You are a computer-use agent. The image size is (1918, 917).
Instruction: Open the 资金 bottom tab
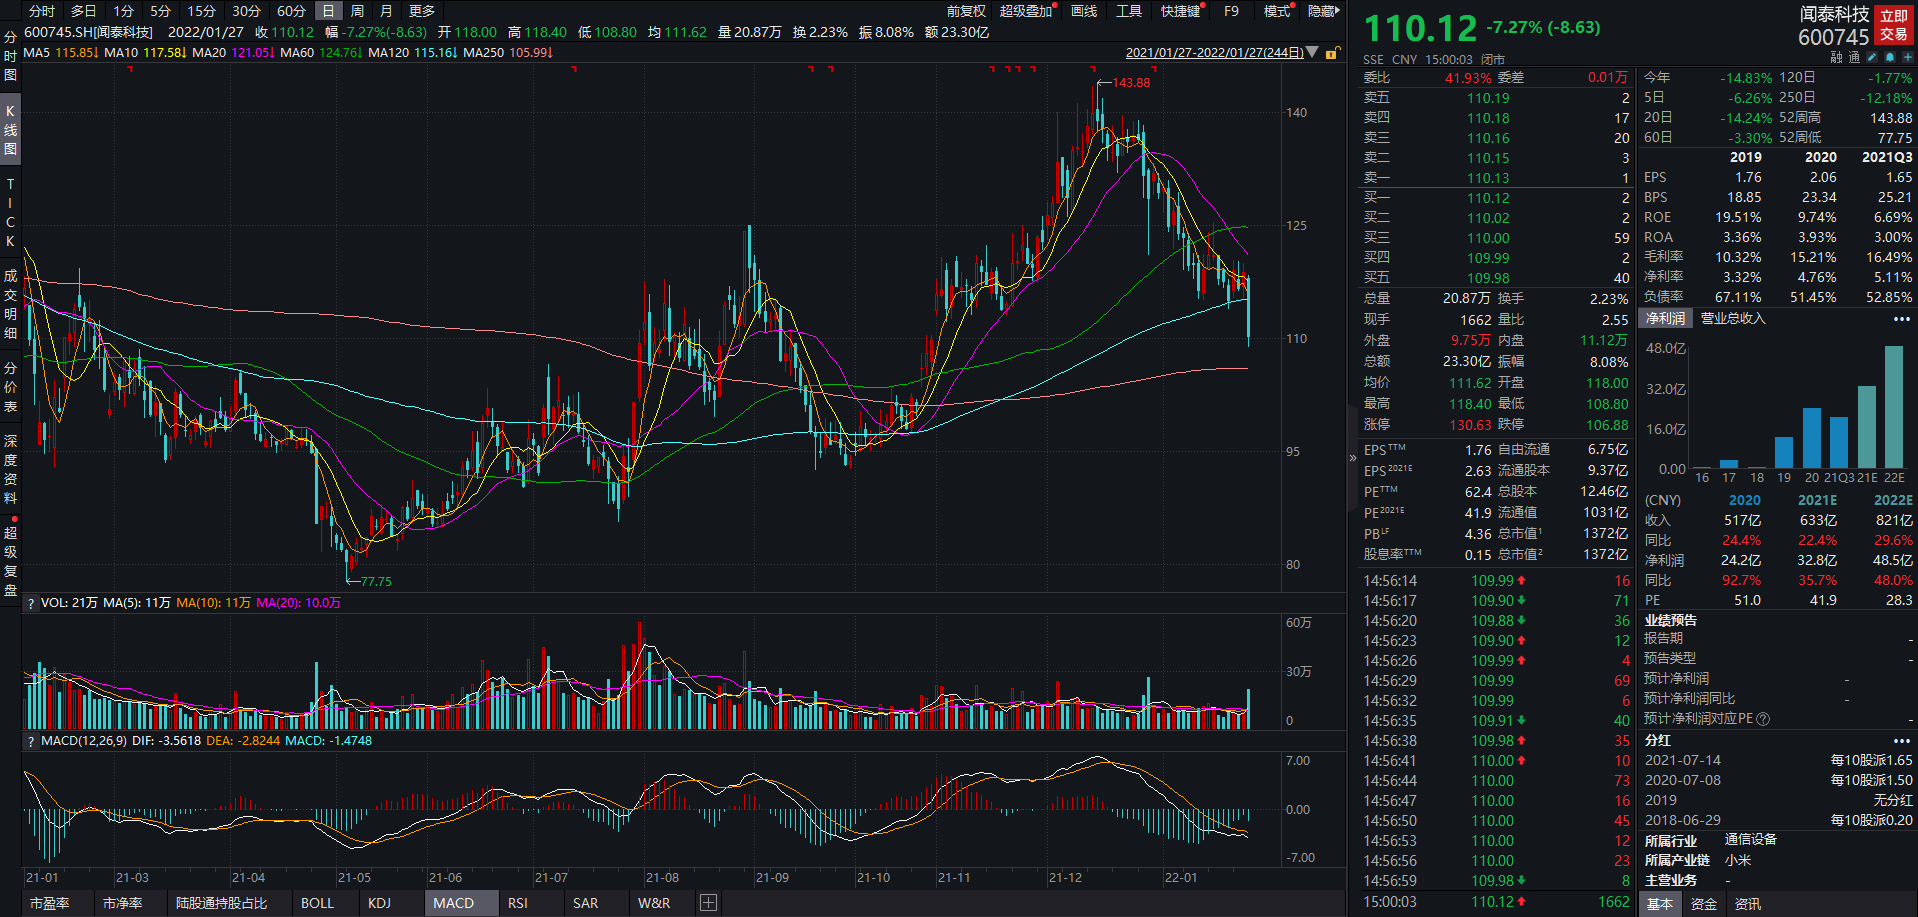click(1704, 904)
